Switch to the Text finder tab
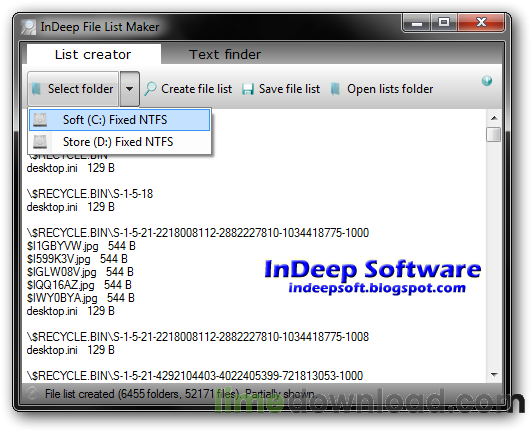The width and height of the screenshot is (532, 432). point(225,54)
